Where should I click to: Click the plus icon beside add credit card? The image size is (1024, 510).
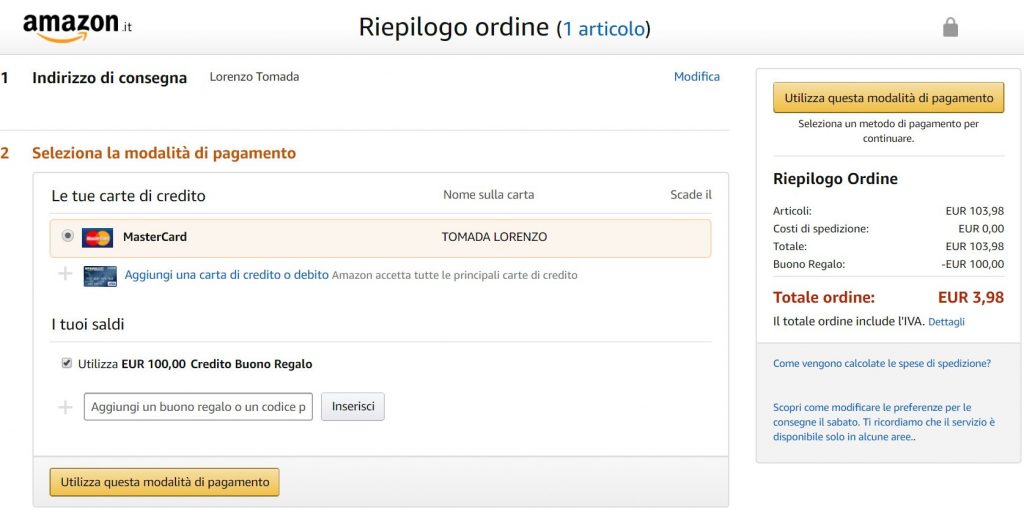pyautogui.click(x=65, y=274)
